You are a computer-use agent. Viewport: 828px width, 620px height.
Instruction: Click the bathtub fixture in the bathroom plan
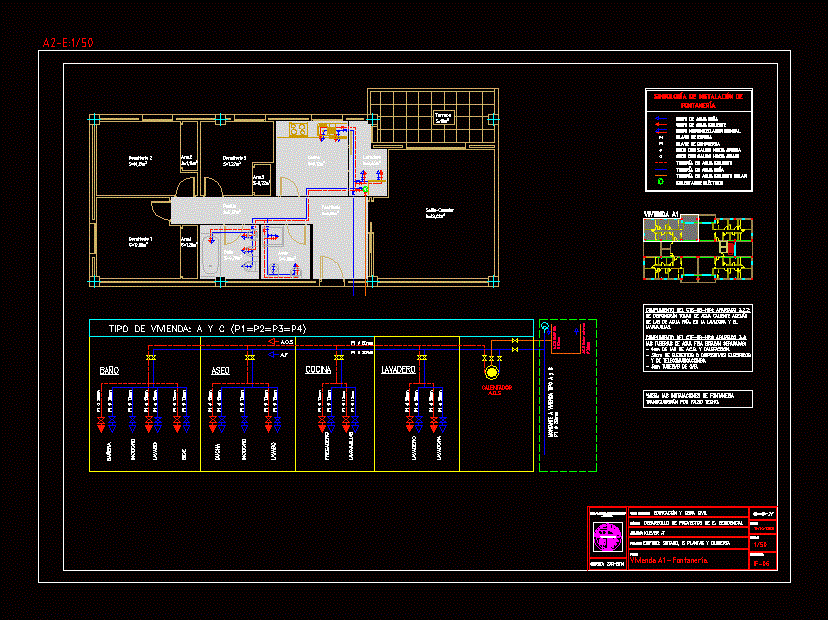[209, 257]
